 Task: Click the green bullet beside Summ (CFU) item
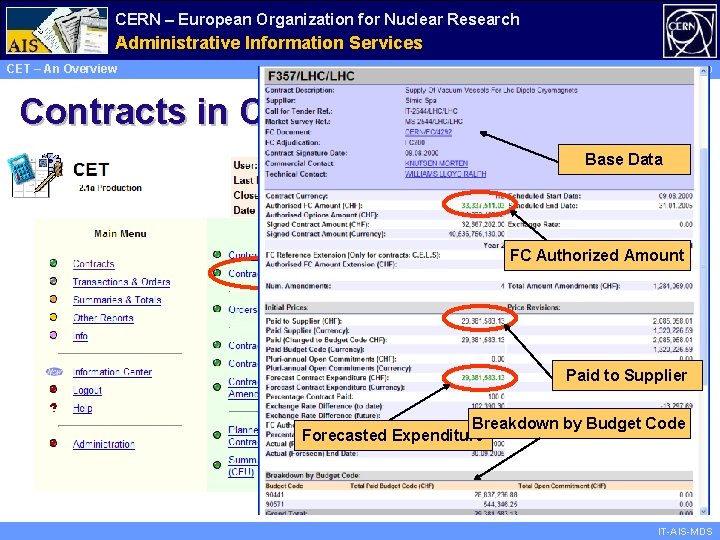(217, 465)
